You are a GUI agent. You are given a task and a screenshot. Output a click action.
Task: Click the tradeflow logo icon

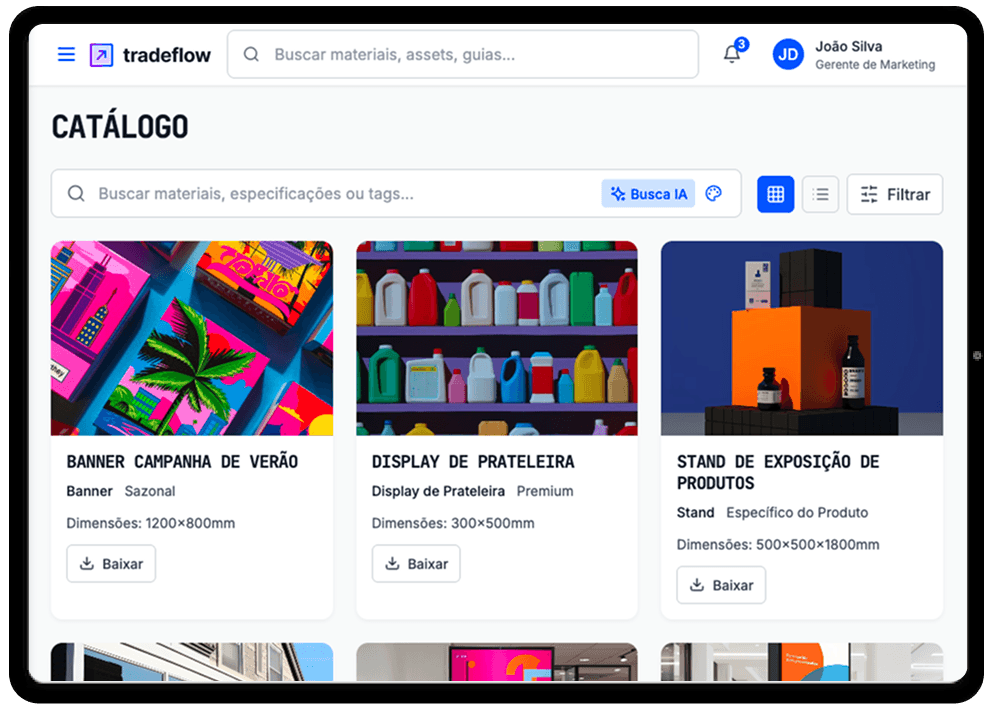(102, 55)
